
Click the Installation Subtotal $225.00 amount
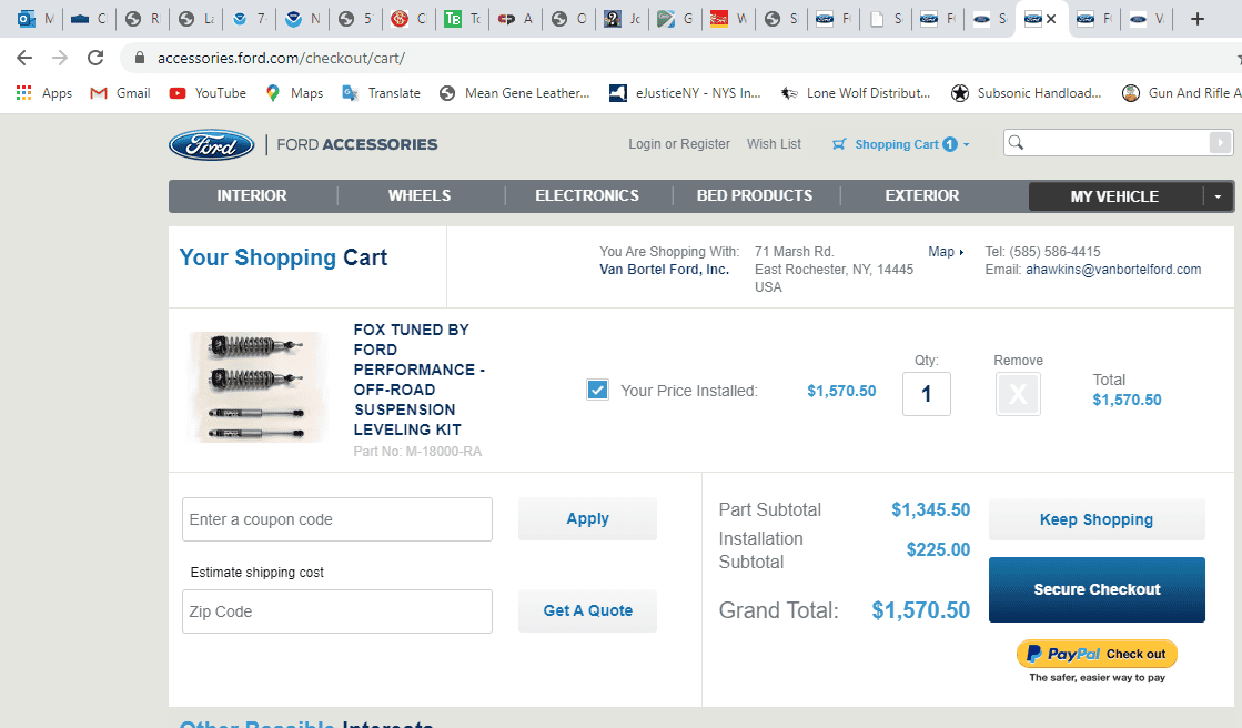pyautogui.click(x=938, y=550)
